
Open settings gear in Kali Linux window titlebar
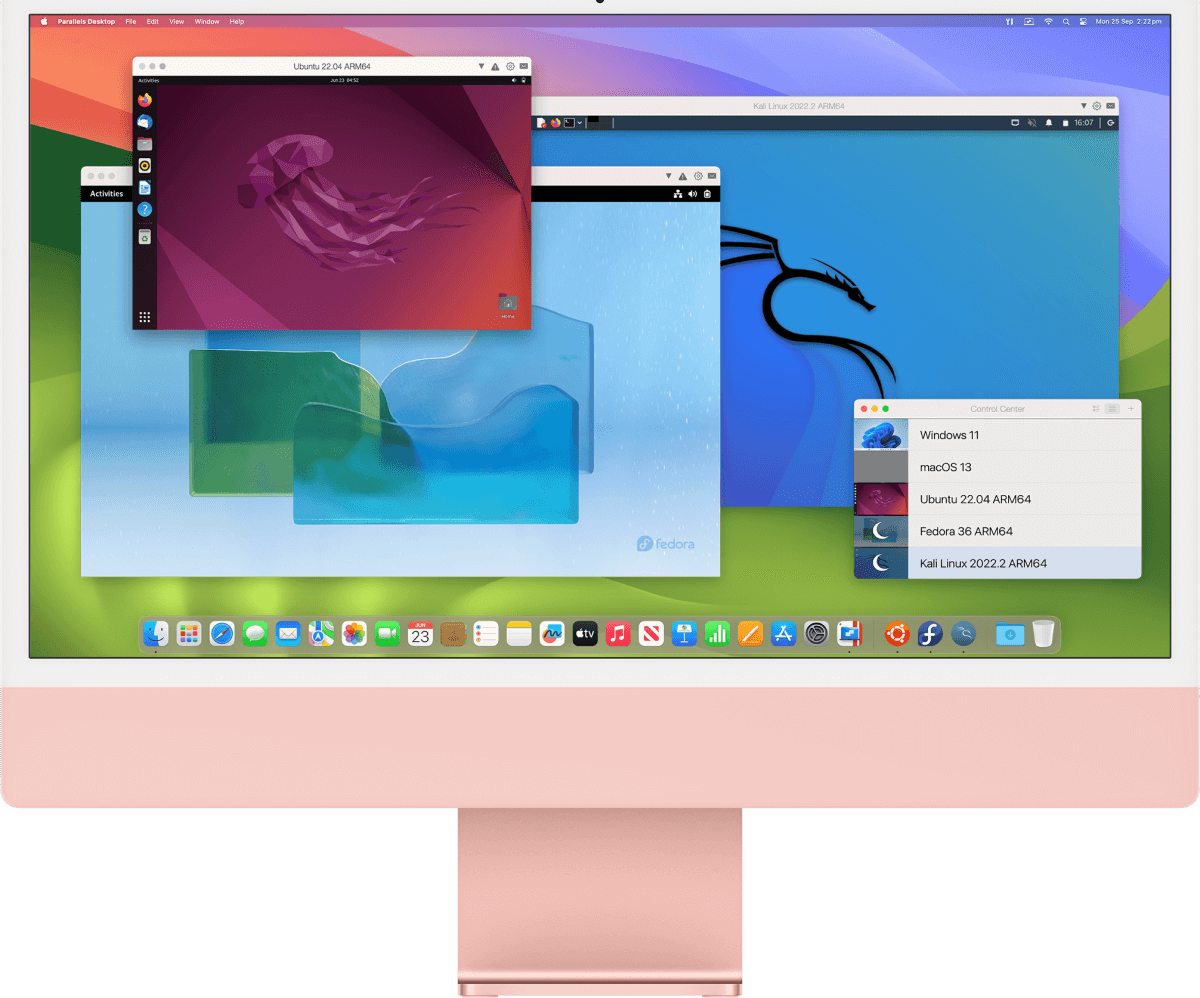(1097, 106)
